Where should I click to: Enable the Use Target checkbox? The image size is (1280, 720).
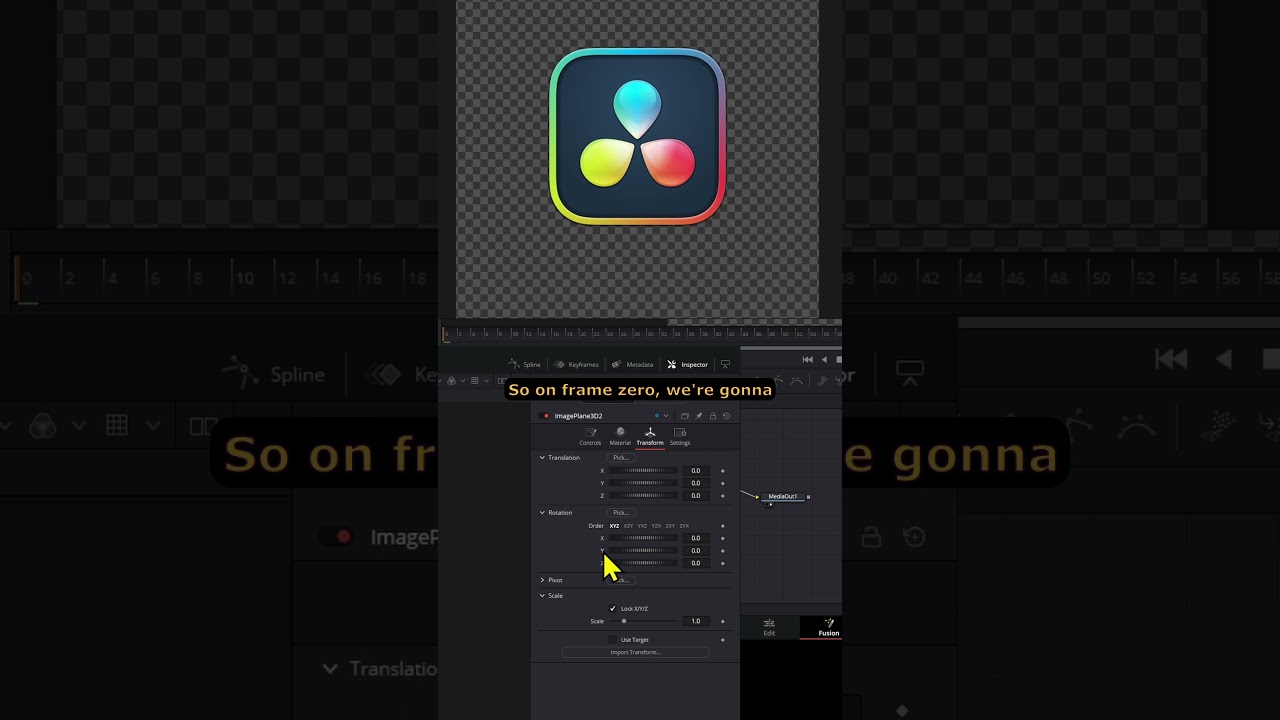point(613,639)
